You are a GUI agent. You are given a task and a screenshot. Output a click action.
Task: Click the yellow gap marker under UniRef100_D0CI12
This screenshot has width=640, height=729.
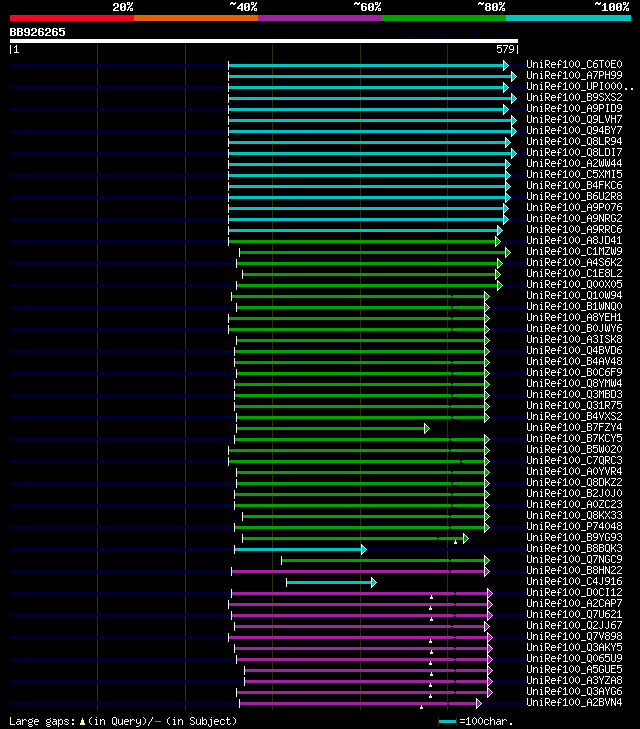click(431, 597)
